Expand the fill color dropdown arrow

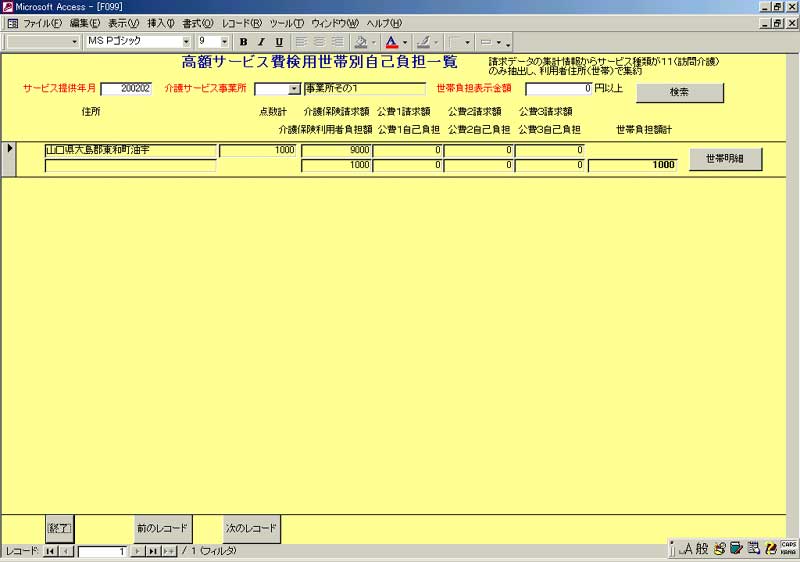(373, 42)
